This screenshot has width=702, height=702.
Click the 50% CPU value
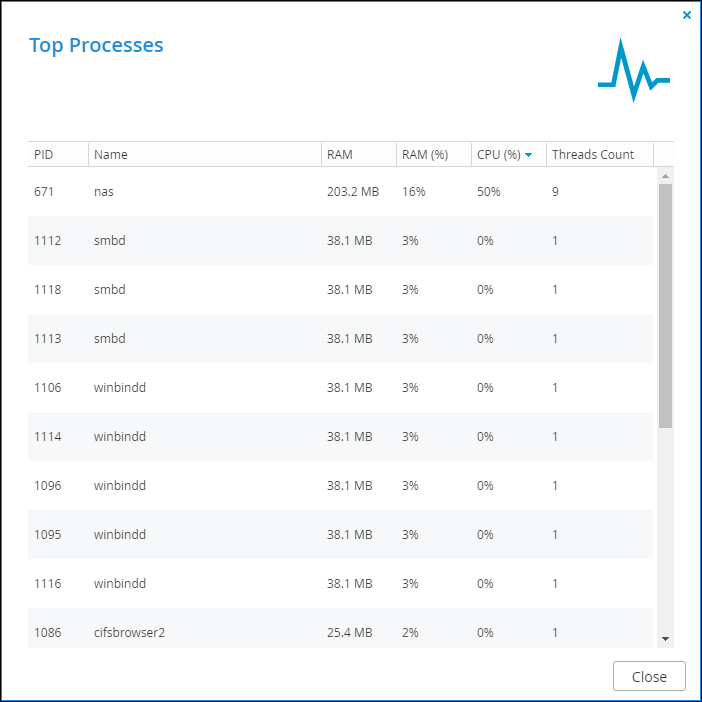pos(488,192)
